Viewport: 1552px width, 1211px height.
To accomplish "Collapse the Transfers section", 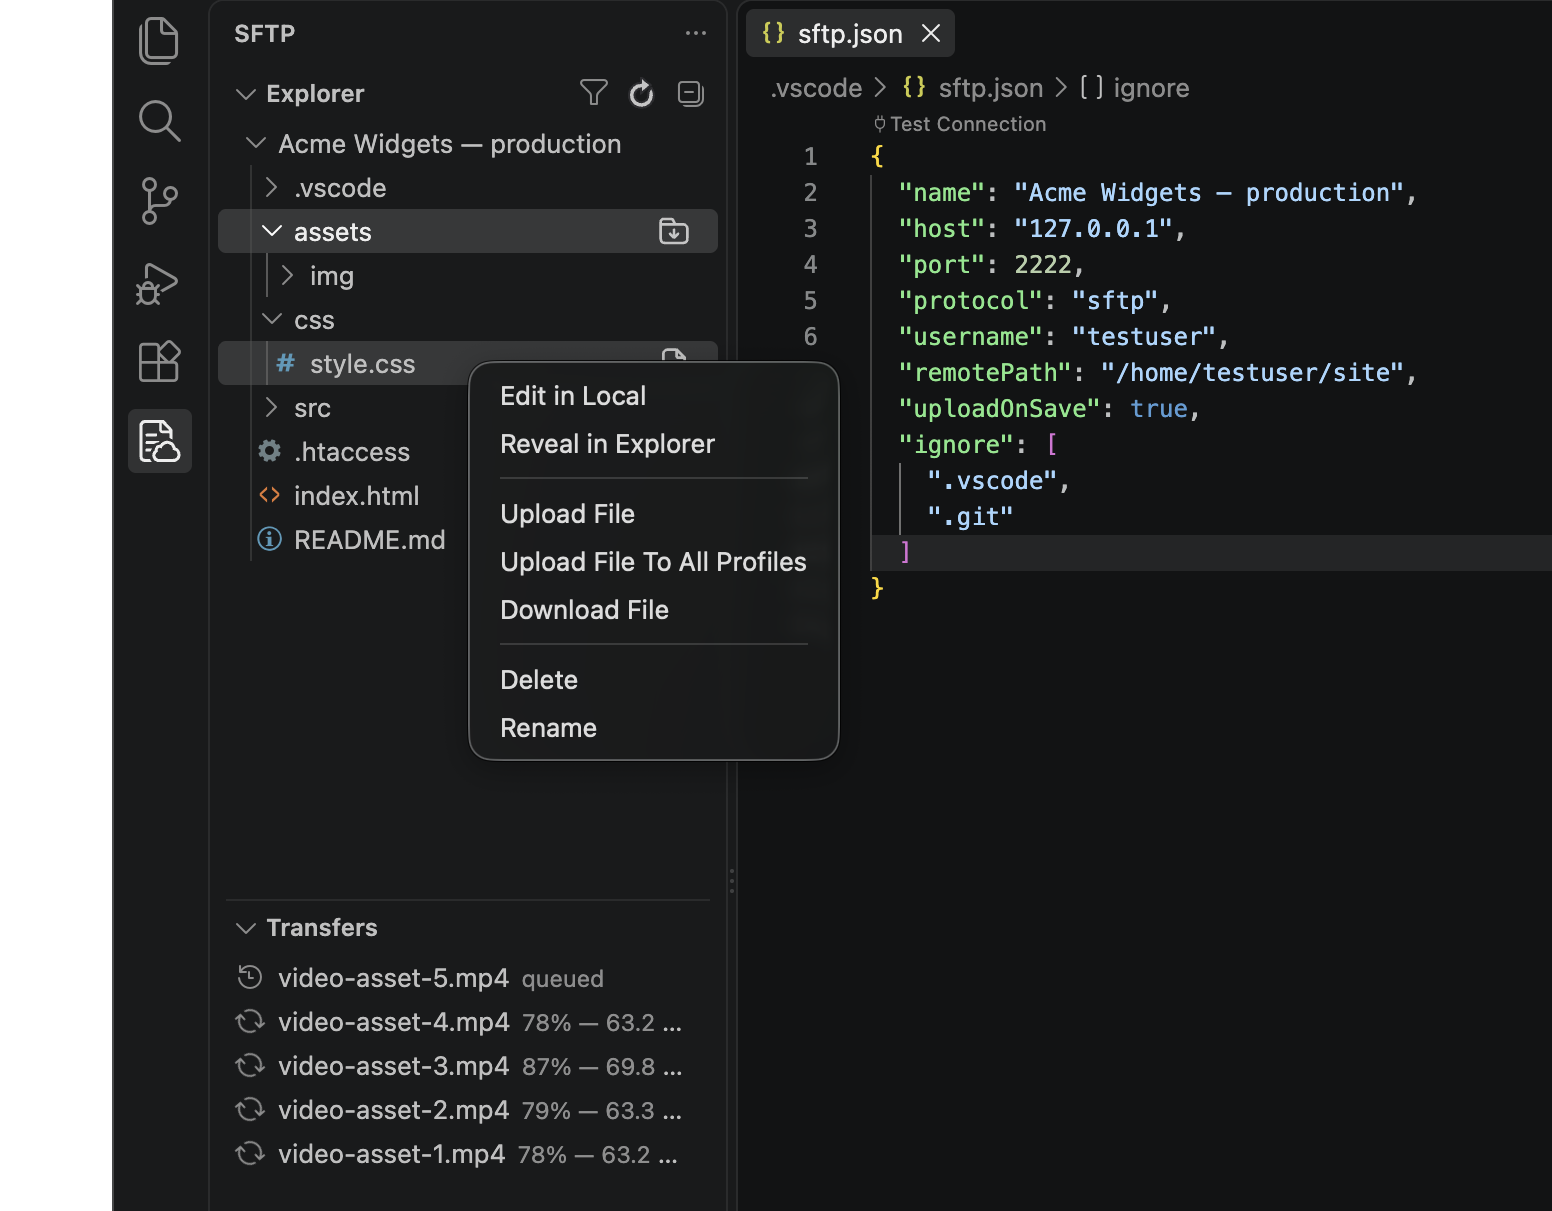I will pos(246,928).
